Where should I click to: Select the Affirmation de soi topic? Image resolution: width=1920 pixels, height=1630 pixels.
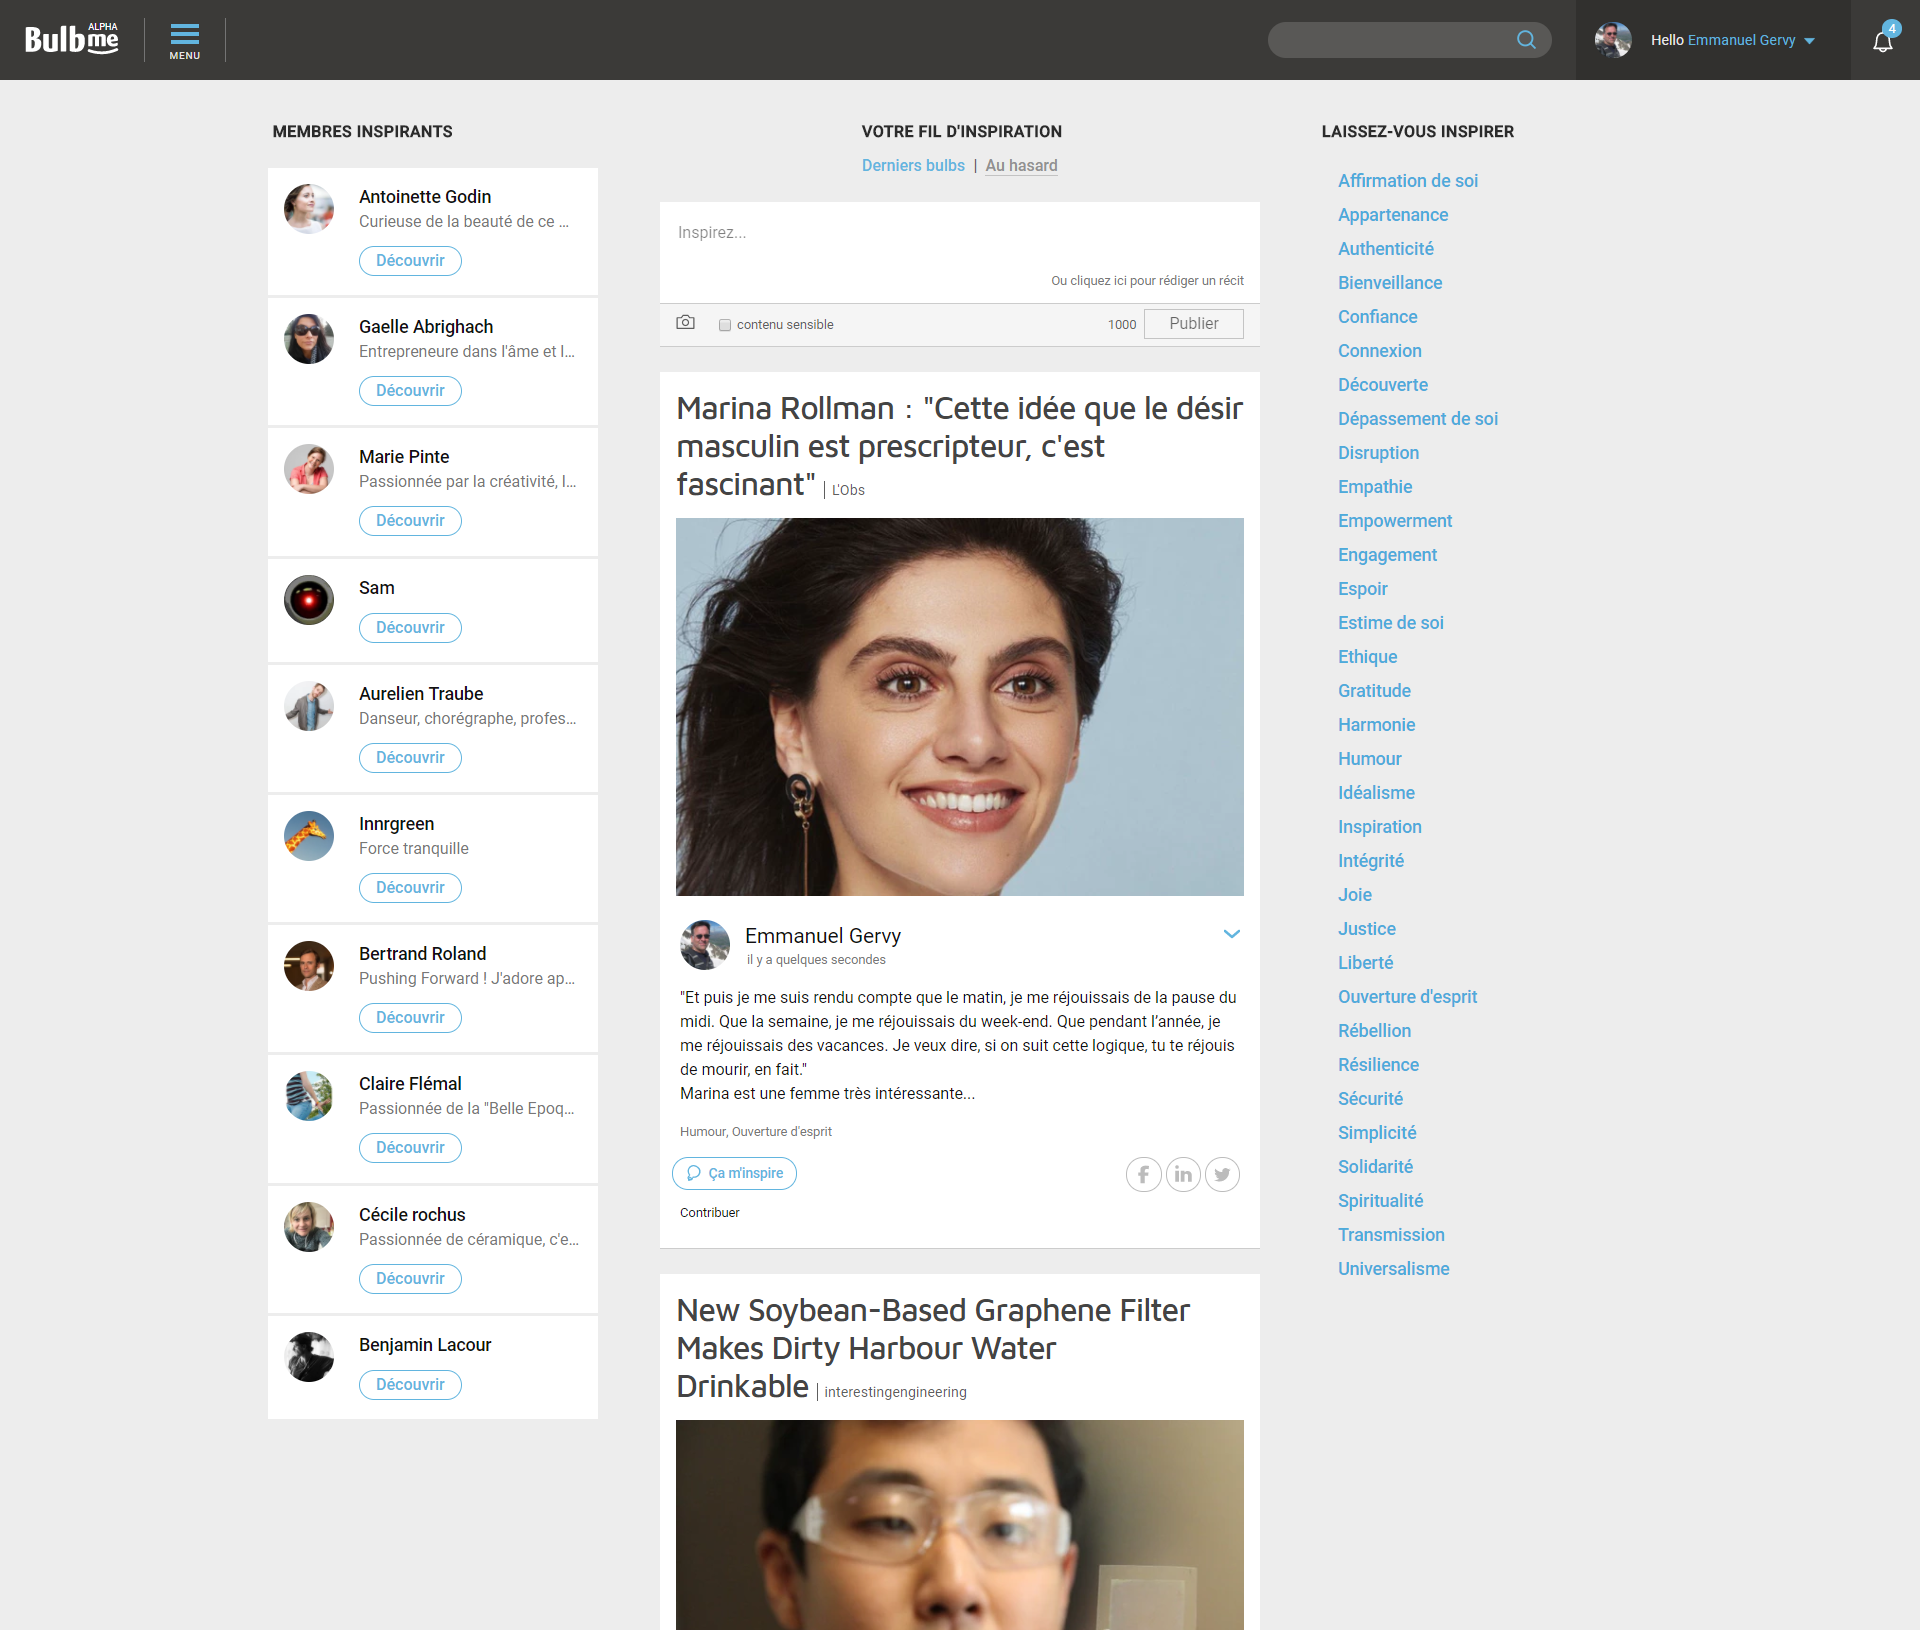(1408, 181)
